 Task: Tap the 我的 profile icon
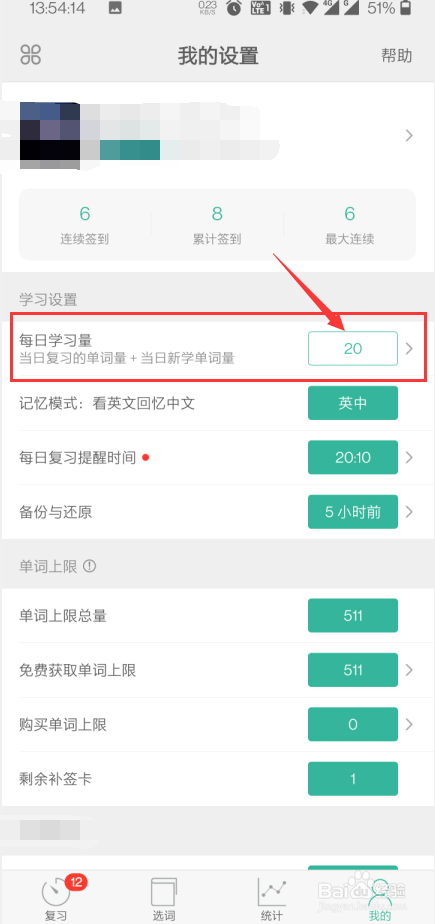381,892
